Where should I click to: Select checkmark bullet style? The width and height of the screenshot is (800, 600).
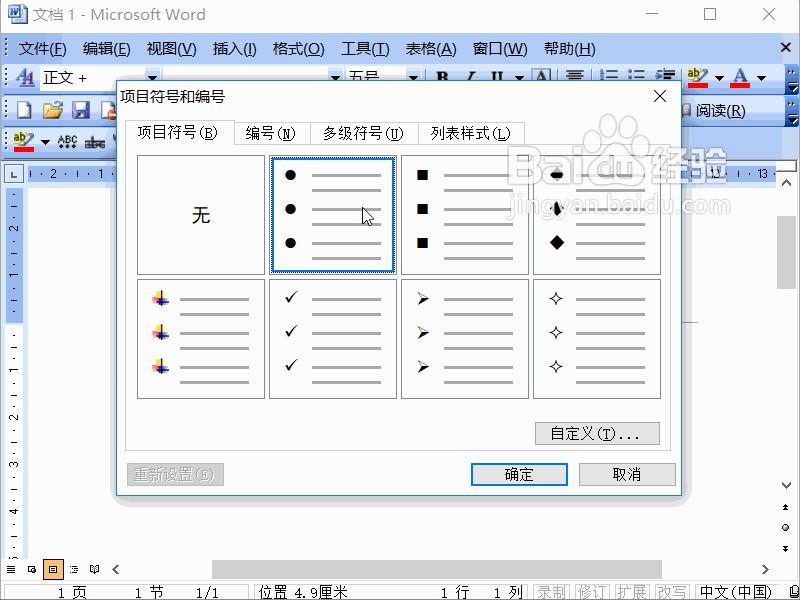click(333, 339)
